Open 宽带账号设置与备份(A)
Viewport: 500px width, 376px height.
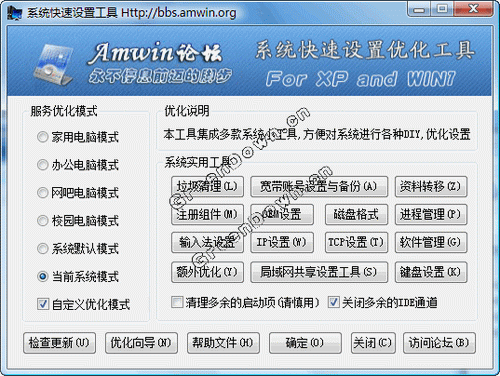coord(319,186)
